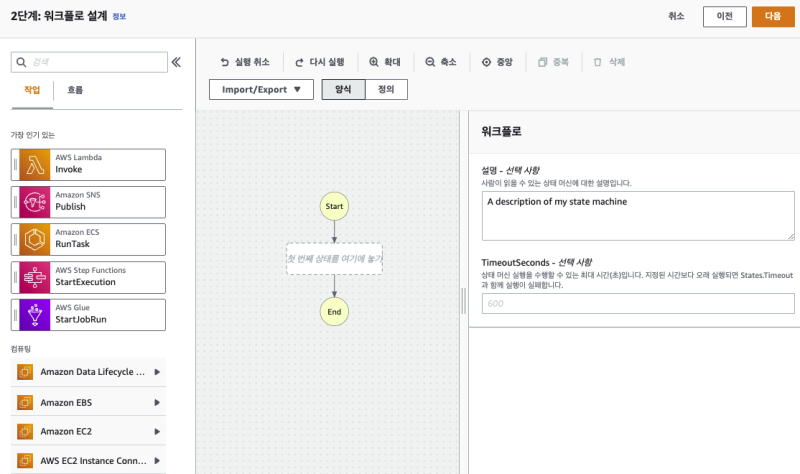The width and height of the screenshot is (800, 474).
Task: Click the Amazon SNS Publish icon
Action: [35, 202]
